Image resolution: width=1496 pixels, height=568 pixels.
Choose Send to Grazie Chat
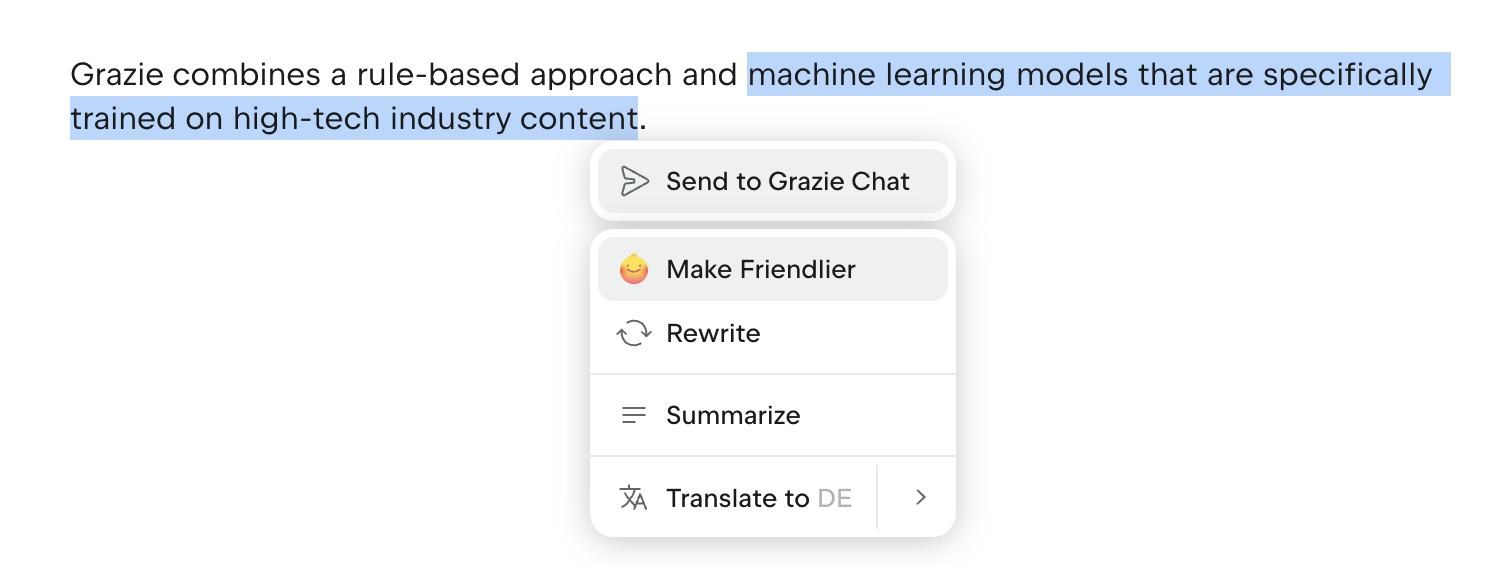click(x=773, y=181)
